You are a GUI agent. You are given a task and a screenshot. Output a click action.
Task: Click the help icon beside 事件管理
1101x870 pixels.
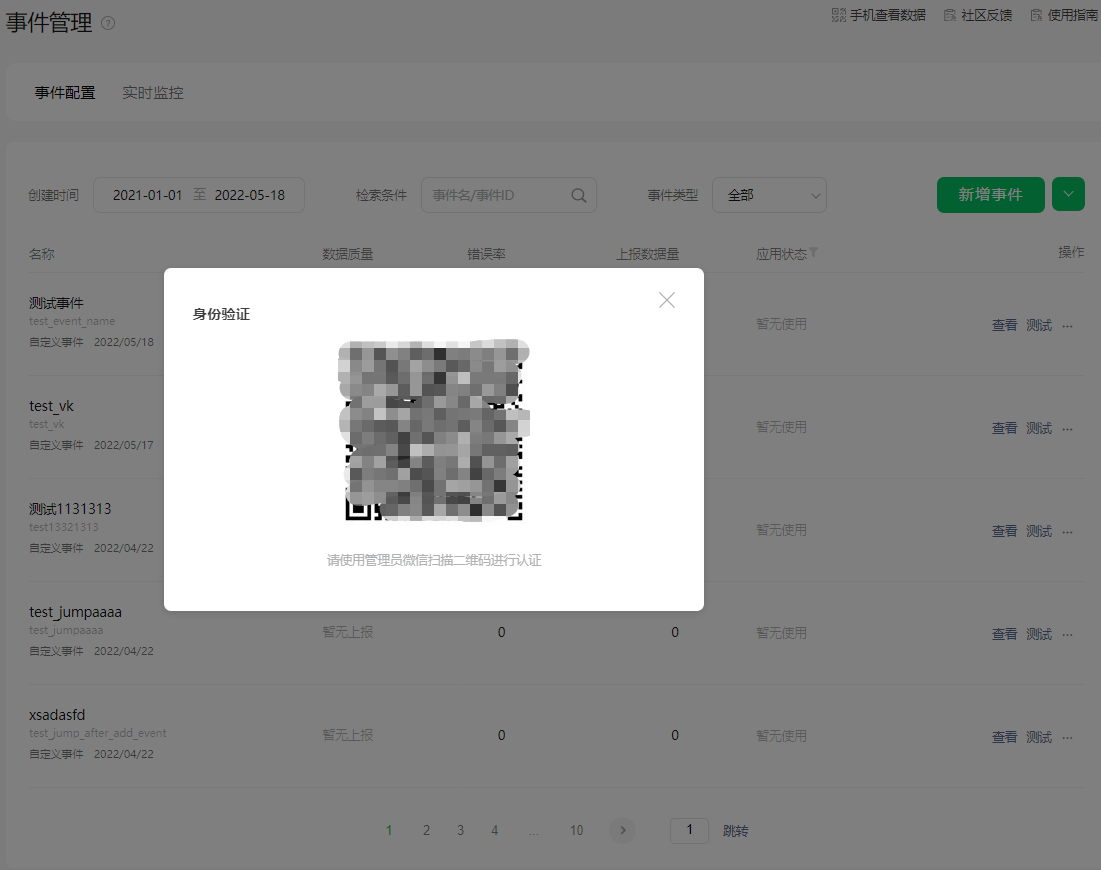click(x=108, y=23)
